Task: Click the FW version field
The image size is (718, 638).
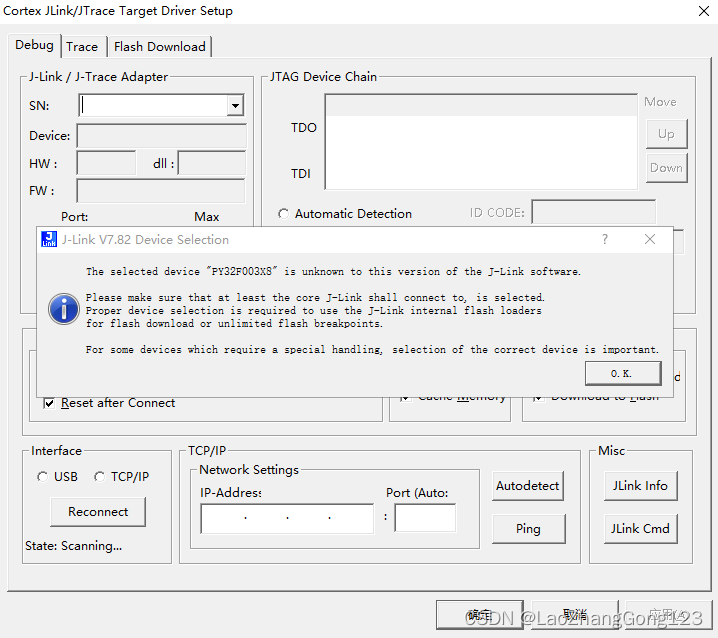Action: click(x=161, y=191)
